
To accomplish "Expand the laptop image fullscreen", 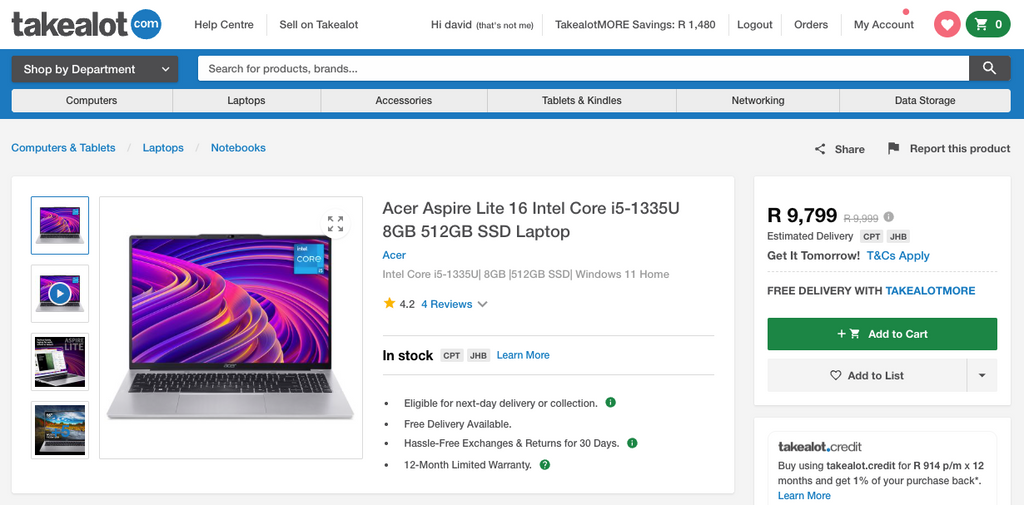I will [335, 223].
